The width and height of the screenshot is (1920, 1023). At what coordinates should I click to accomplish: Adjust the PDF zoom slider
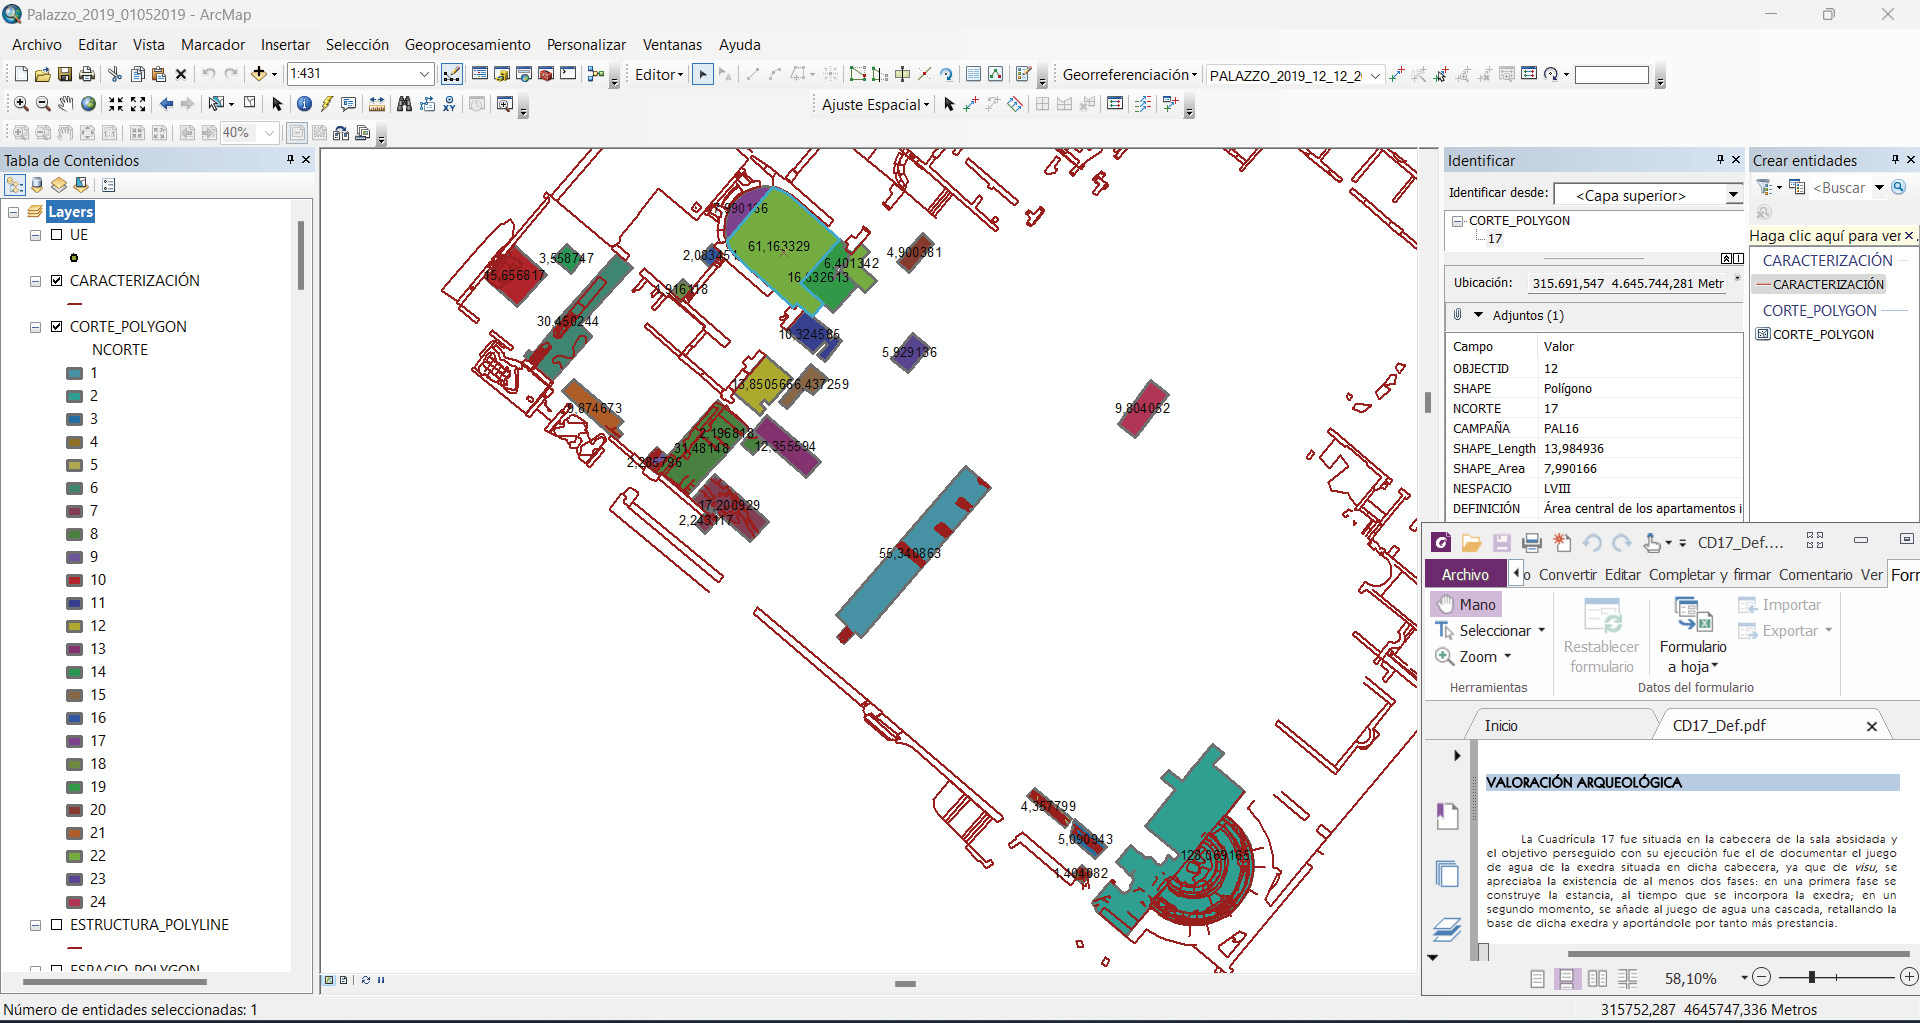point(1811,977)
